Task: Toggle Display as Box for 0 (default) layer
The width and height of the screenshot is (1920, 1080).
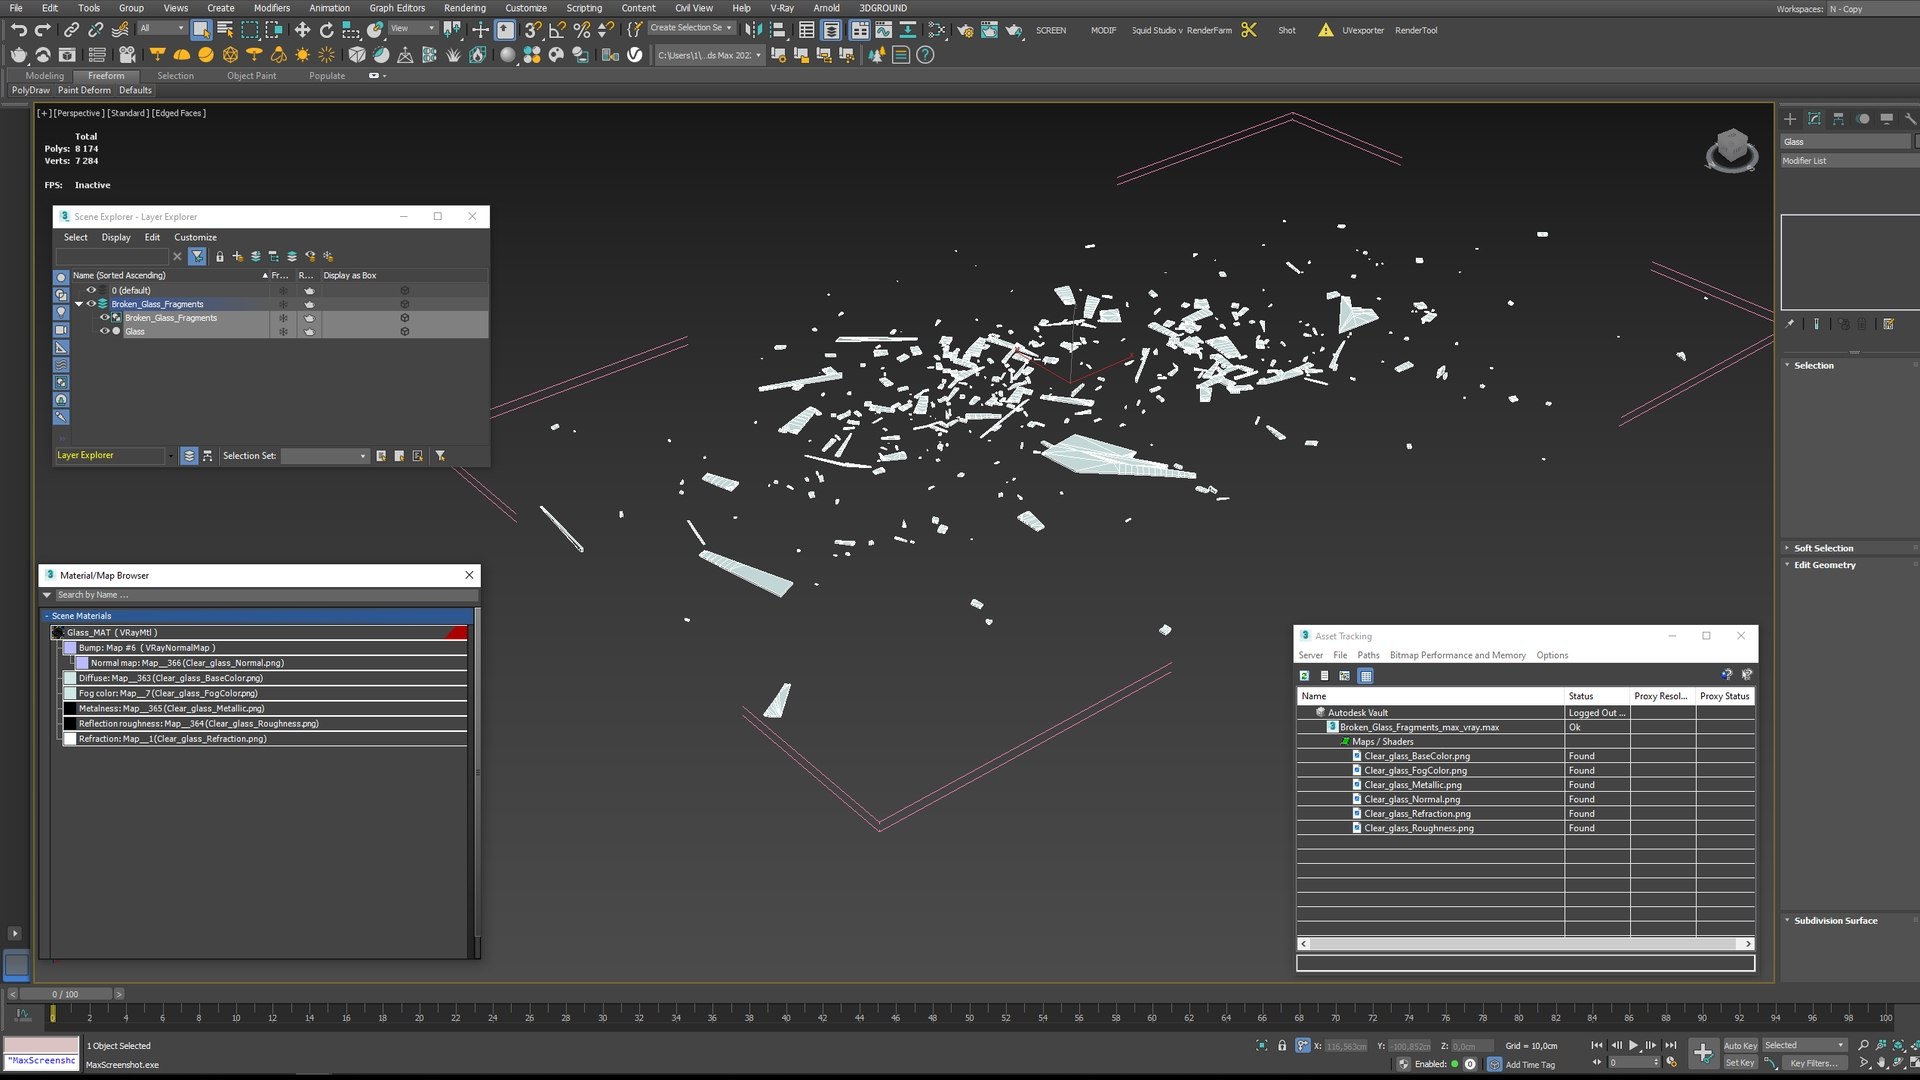Action: click(x=405, y=290)
